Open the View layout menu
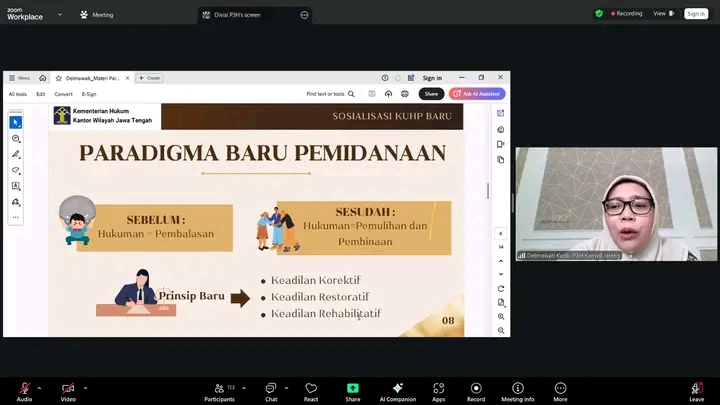The width and height of the screenshot is (720, 405). (x=662, y=13)
